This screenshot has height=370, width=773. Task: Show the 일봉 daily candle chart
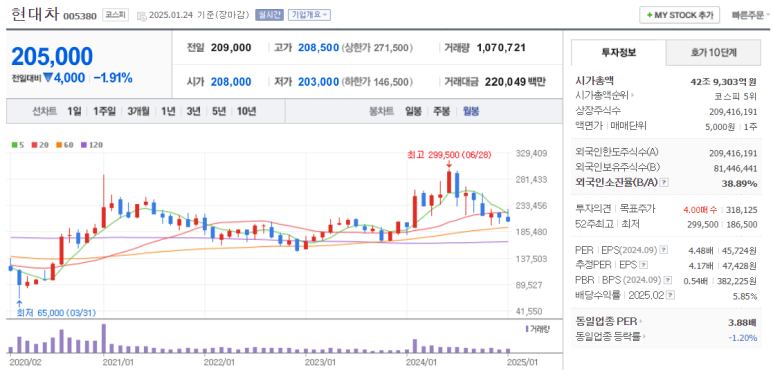tap(413, 111)
